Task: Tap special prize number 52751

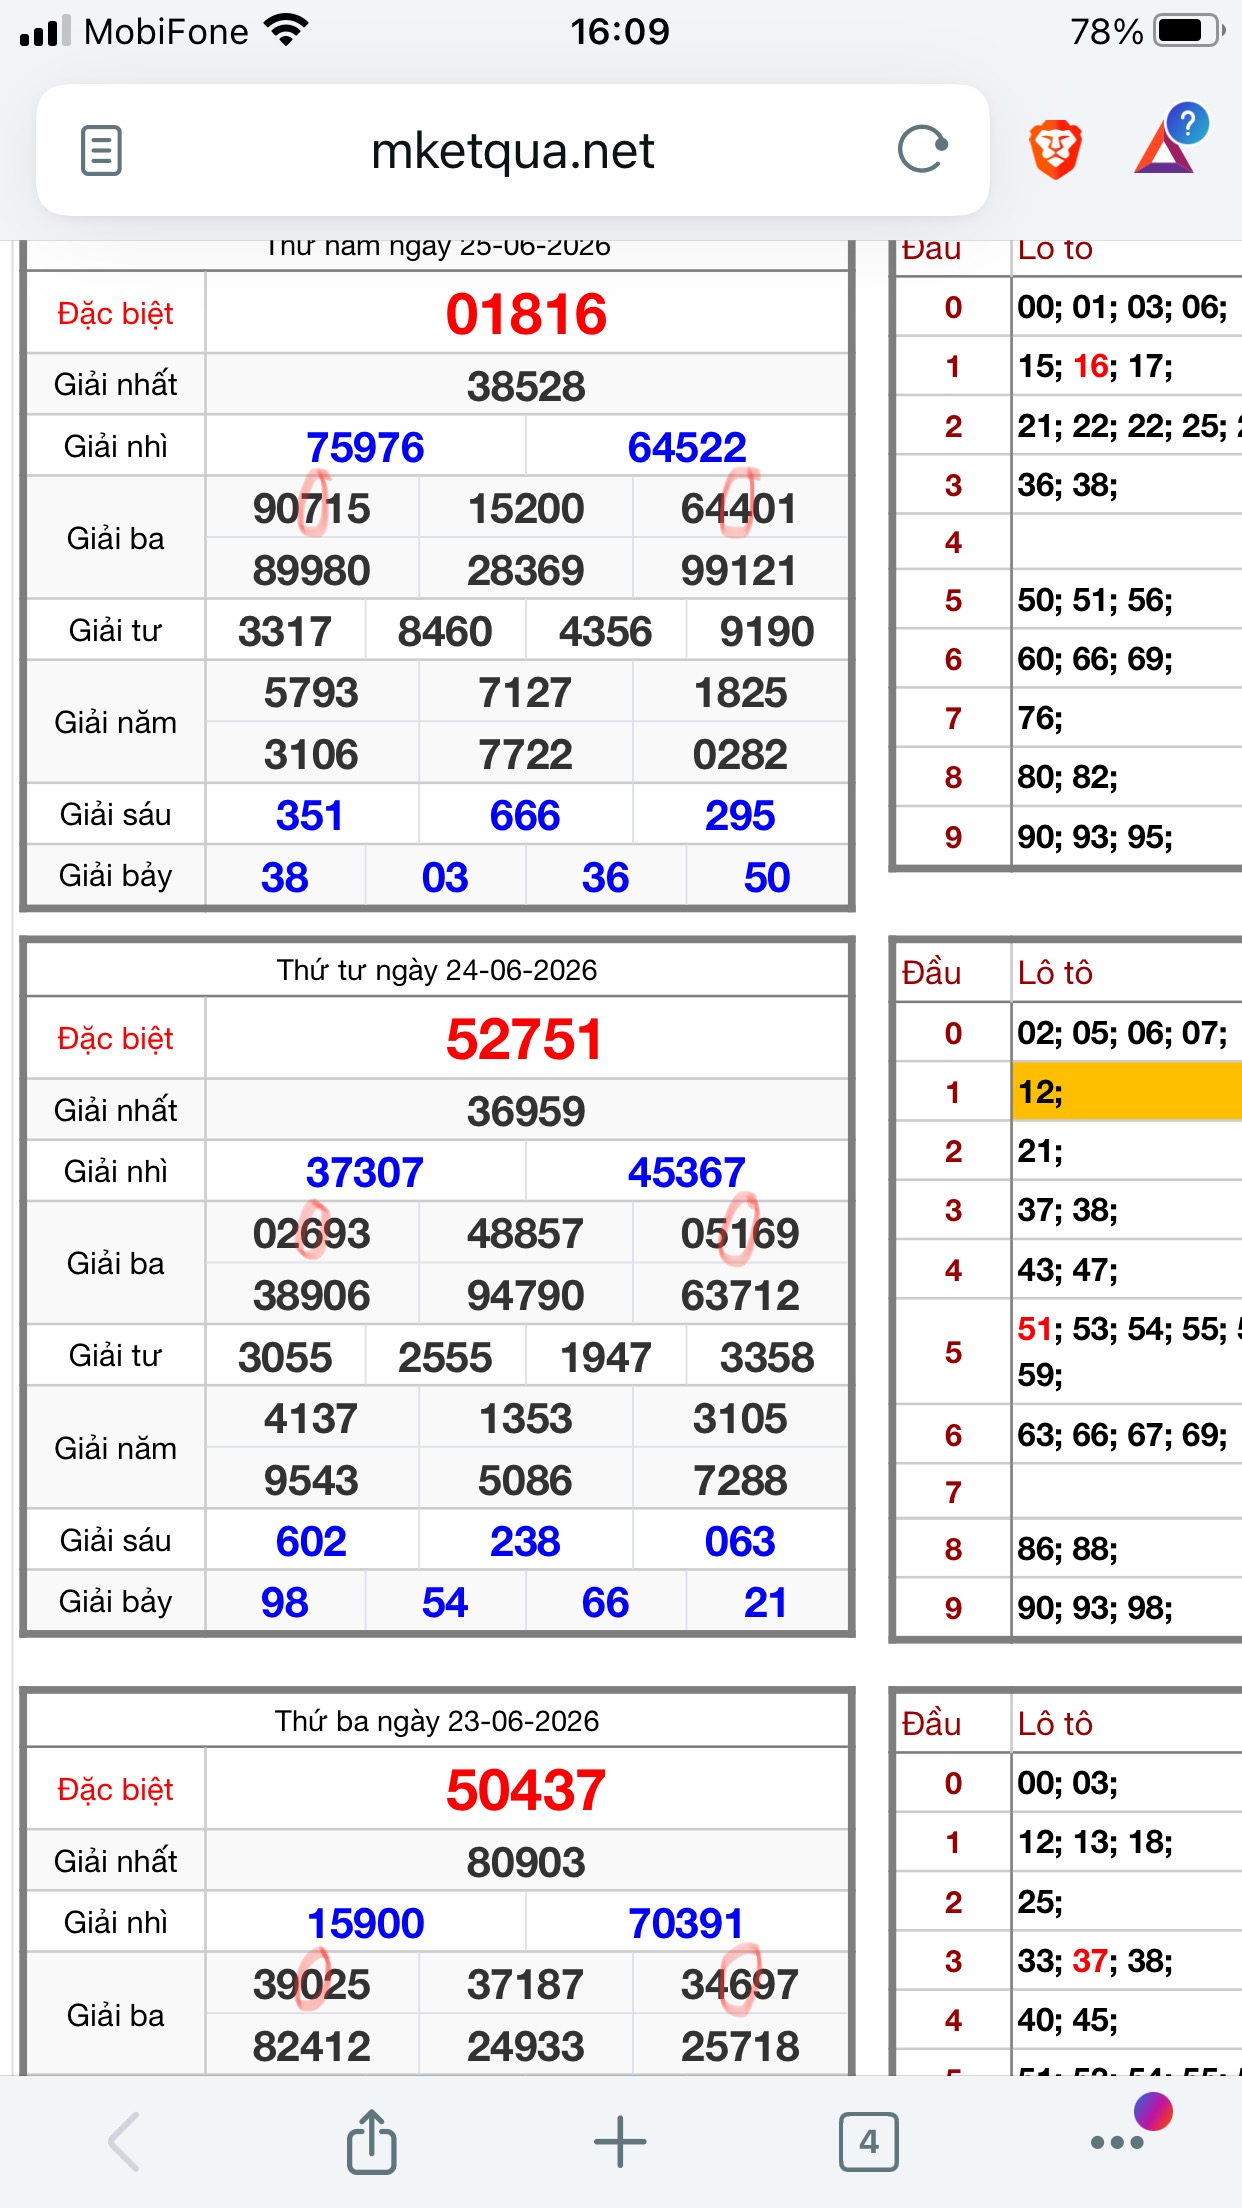Action: [x=526, y=1039]
